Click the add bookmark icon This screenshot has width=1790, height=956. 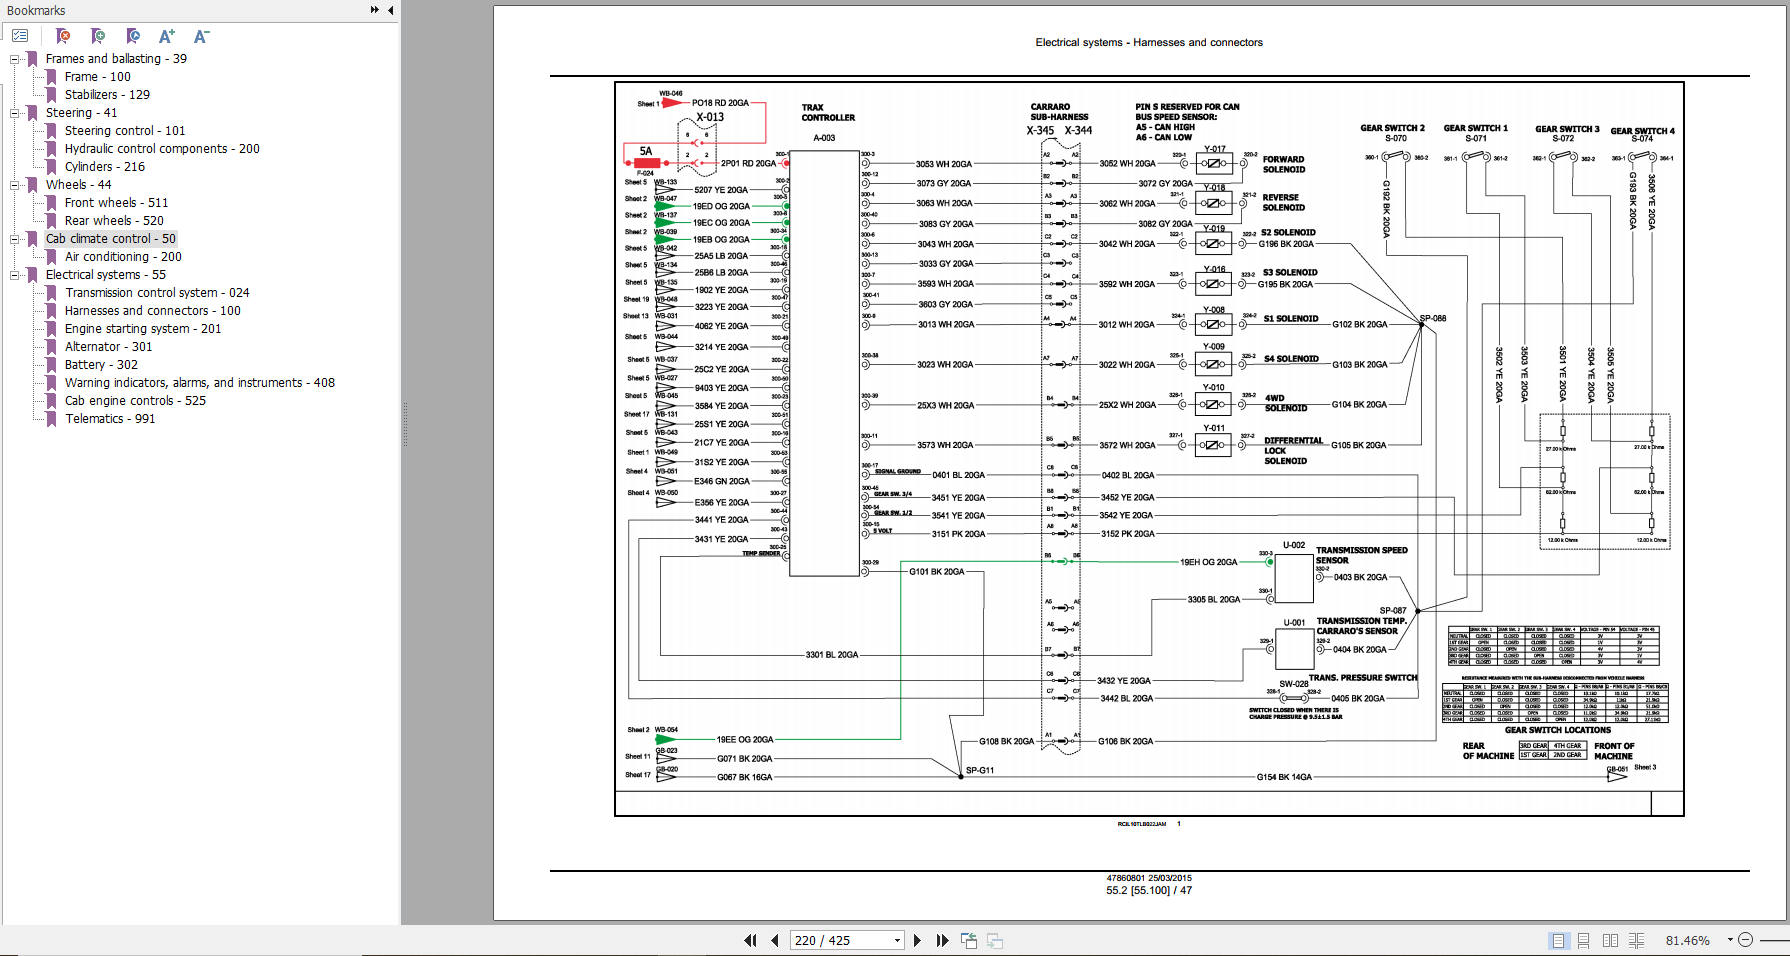click(98, 36)
